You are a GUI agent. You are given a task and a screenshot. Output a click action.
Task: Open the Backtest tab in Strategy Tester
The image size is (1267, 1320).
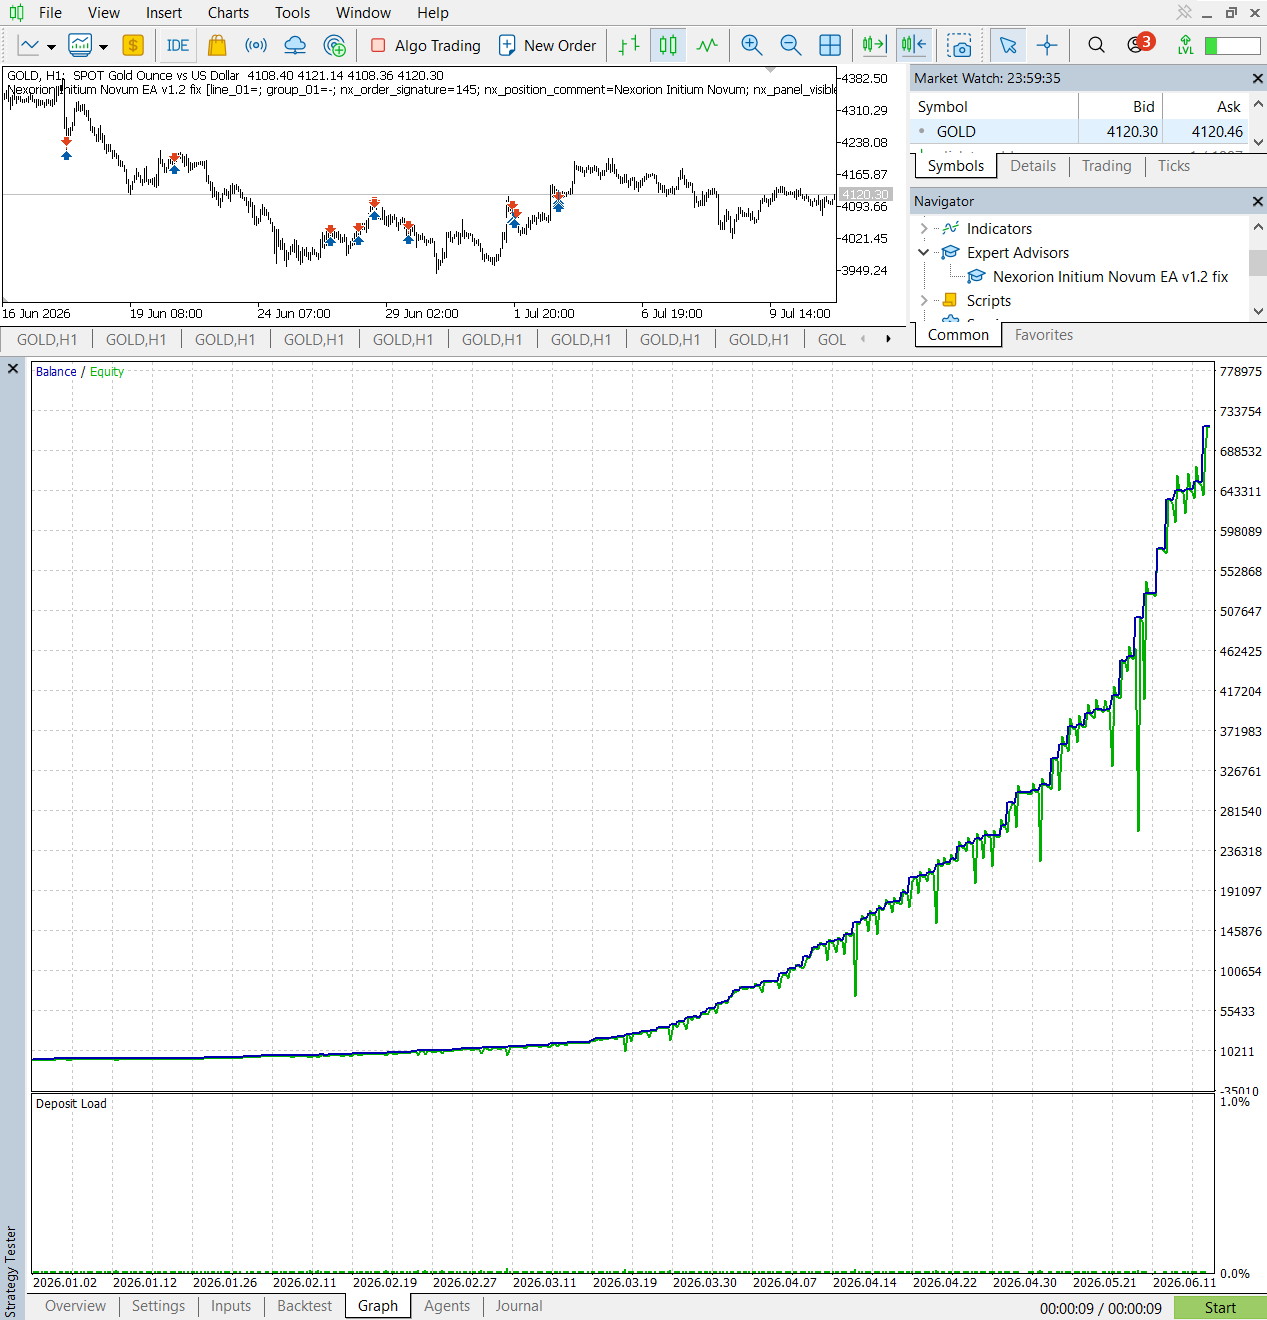304,1306
